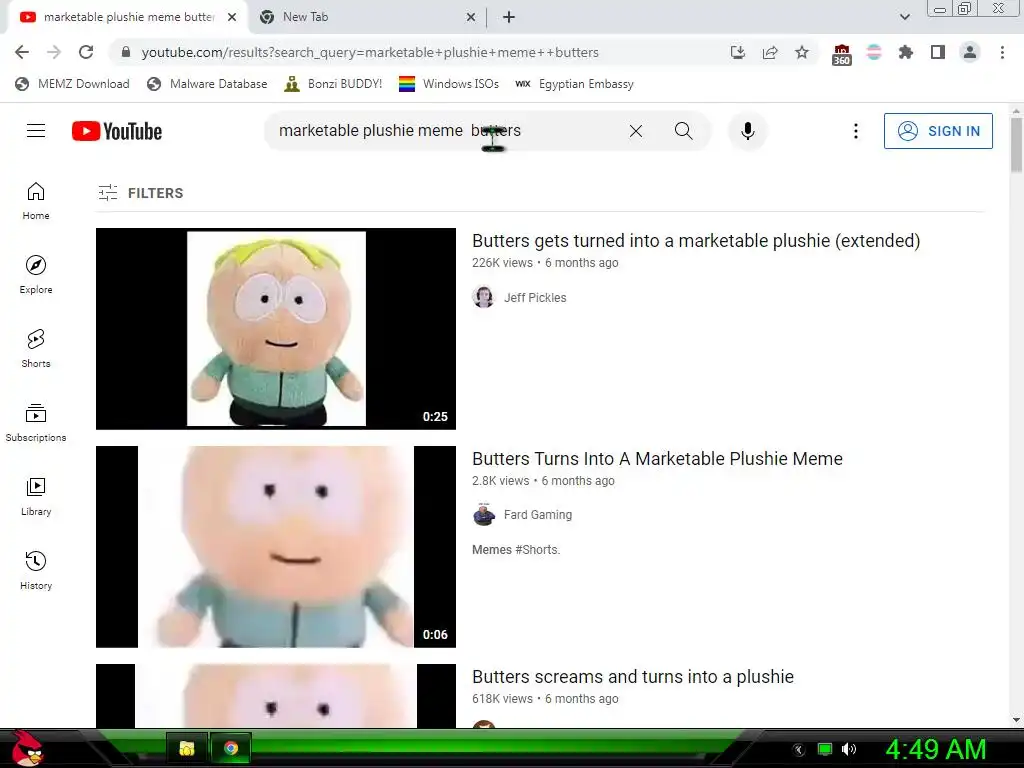Click the share page icon in address bar
1024x768 pixels.
point(770,52)
